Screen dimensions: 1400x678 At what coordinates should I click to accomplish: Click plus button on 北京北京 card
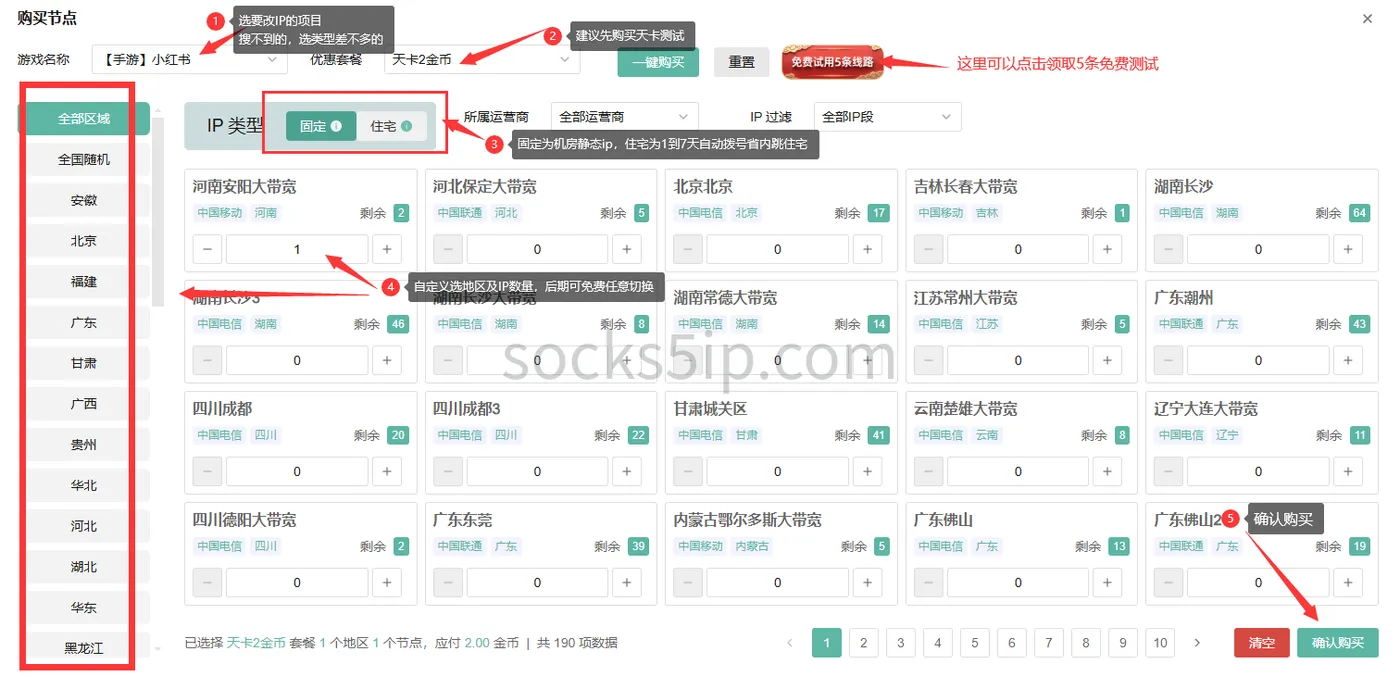click(x=868, y=249)
